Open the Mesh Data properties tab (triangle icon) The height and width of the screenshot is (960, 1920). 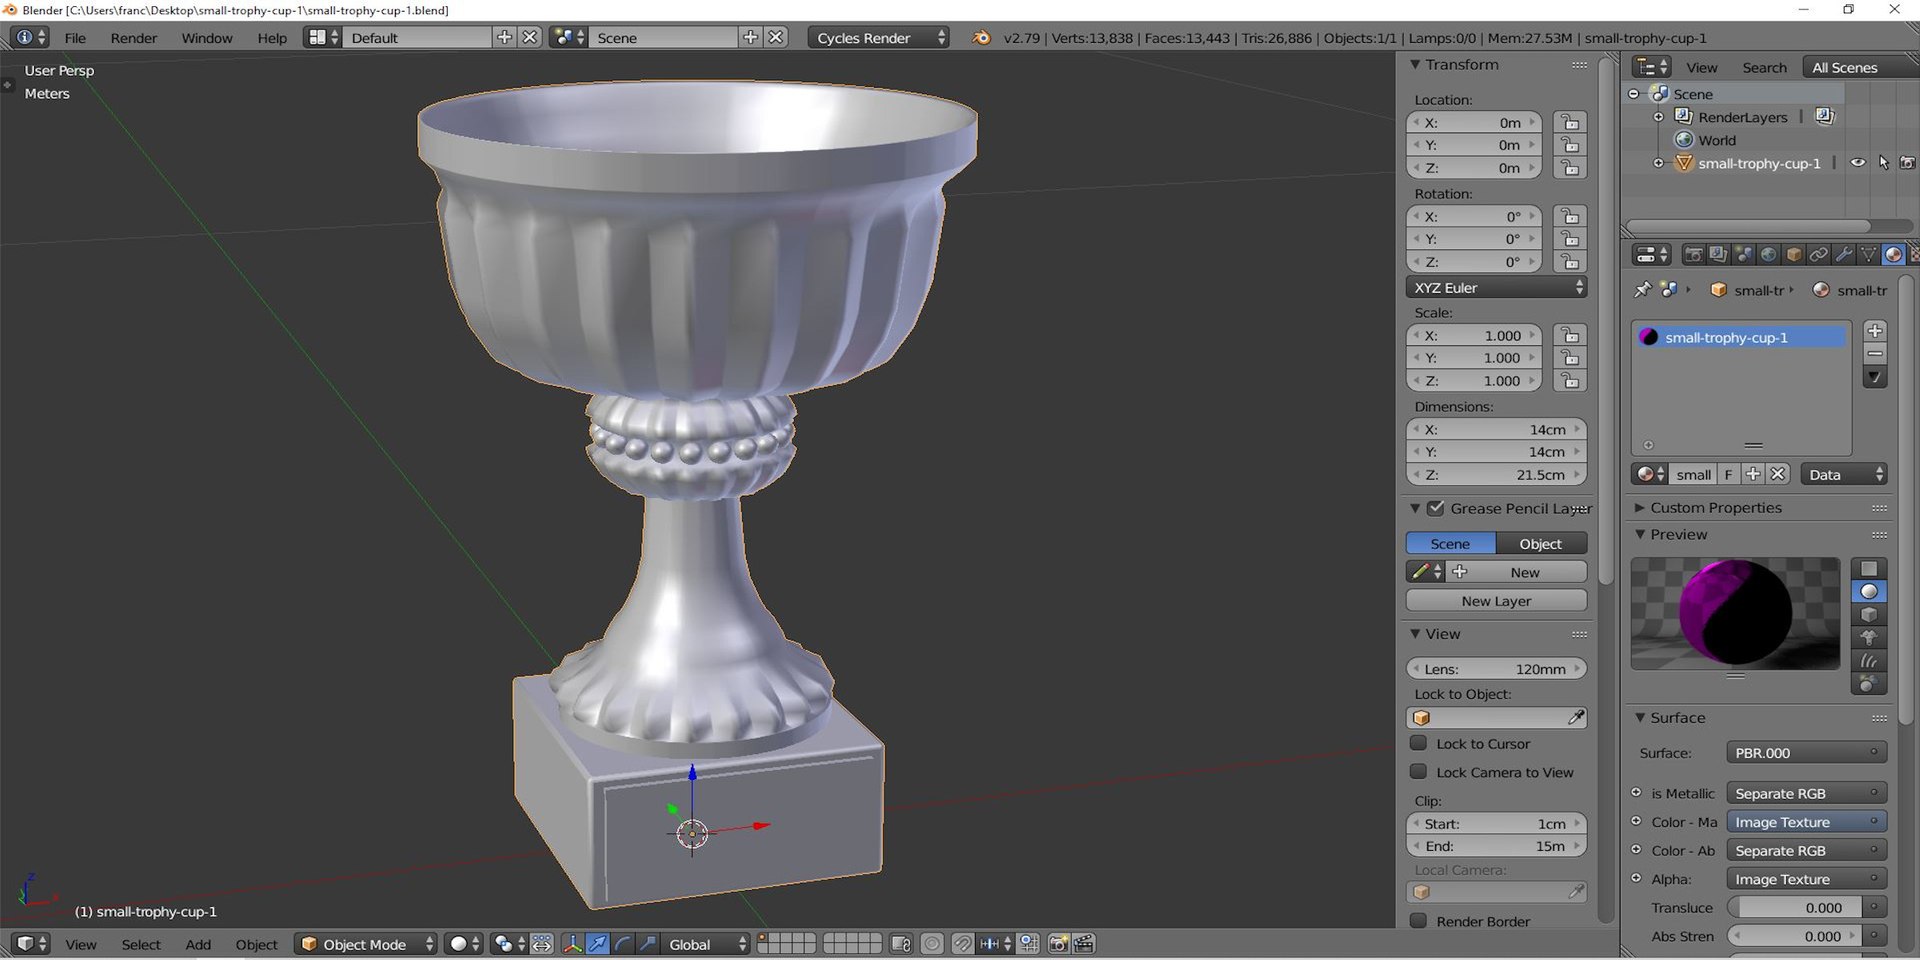[x=1868, y=255]
